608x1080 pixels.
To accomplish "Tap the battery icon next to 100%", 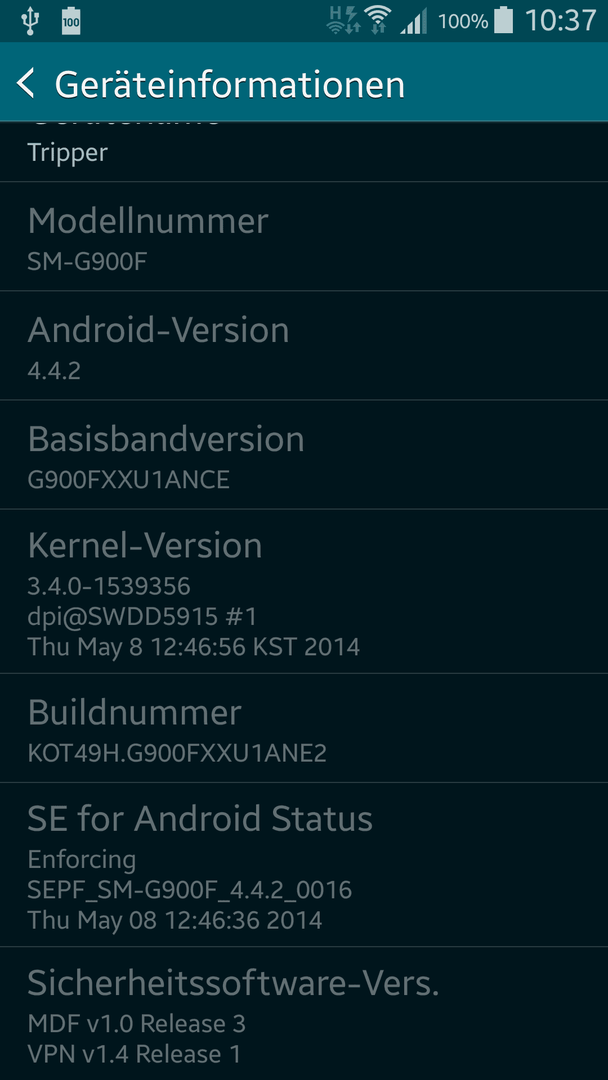I will [504, 20].
